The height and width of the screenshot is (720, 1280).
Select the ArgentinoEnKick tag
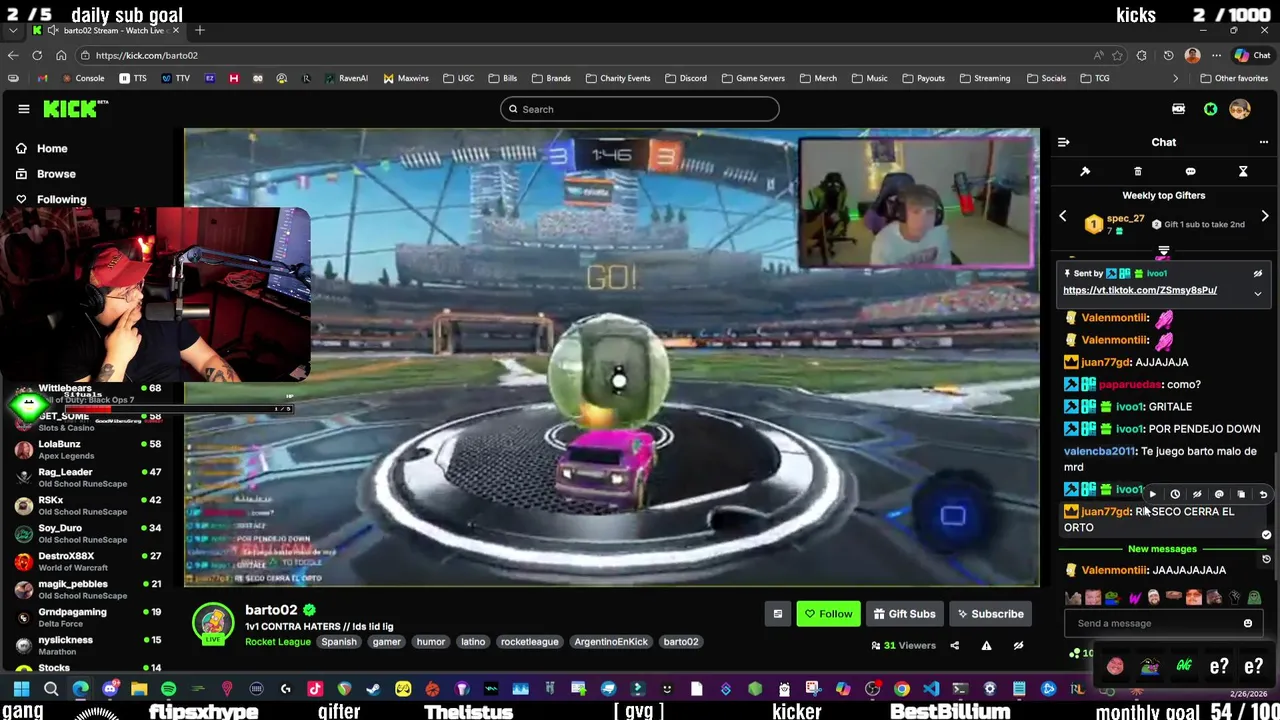click(611, 642)
